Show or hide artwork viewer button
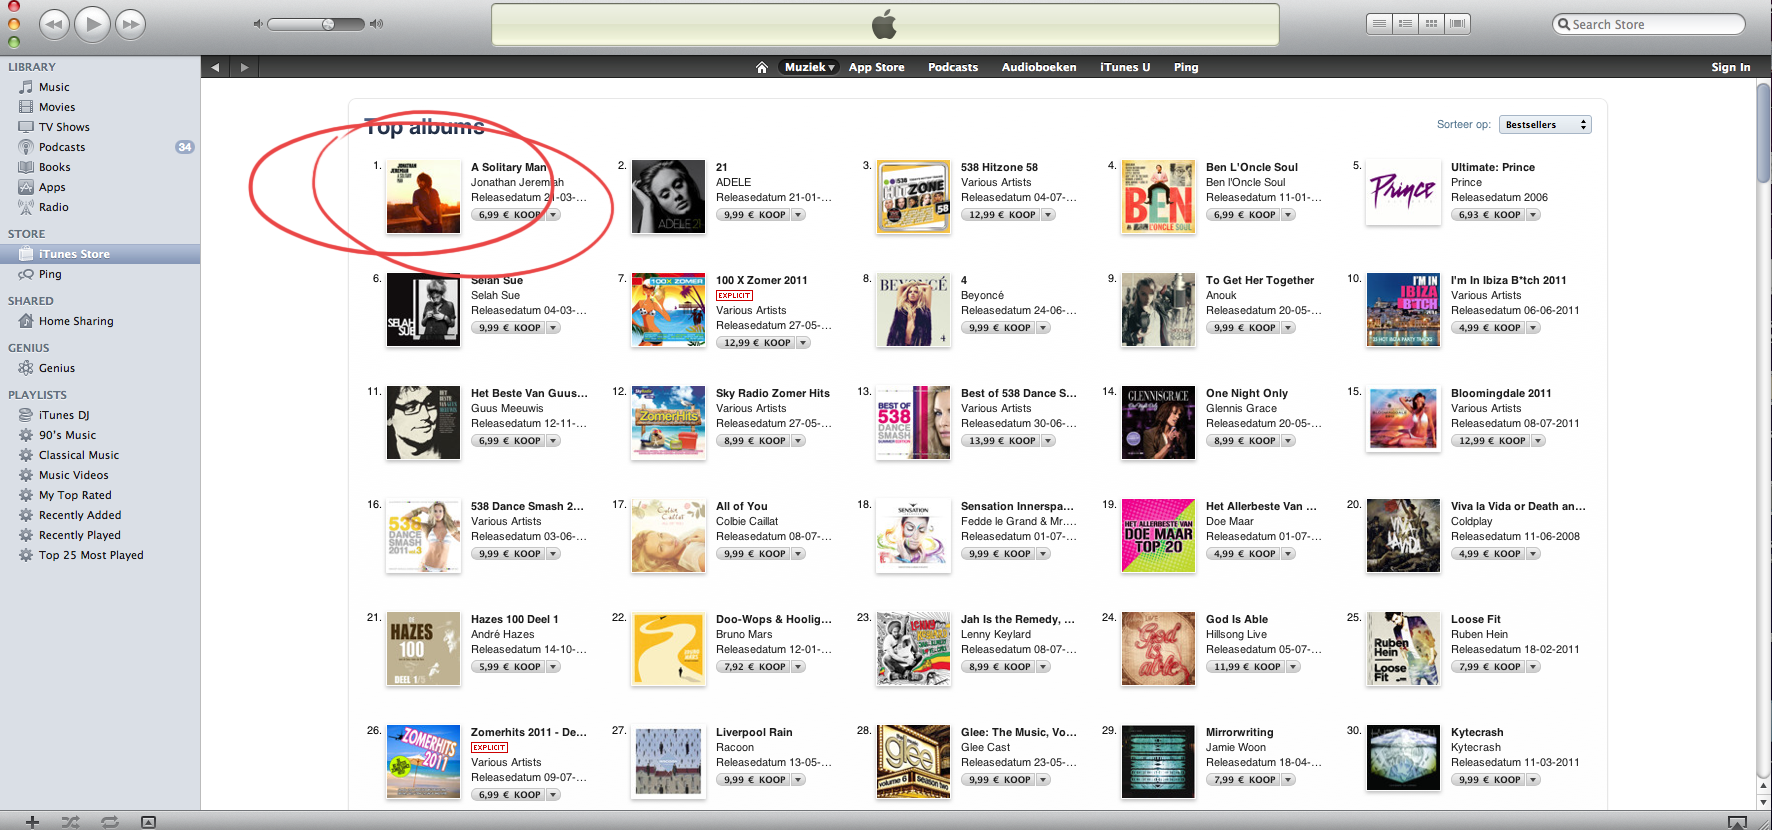This screenshot has height=830, width=1772. tap(148, 822)
